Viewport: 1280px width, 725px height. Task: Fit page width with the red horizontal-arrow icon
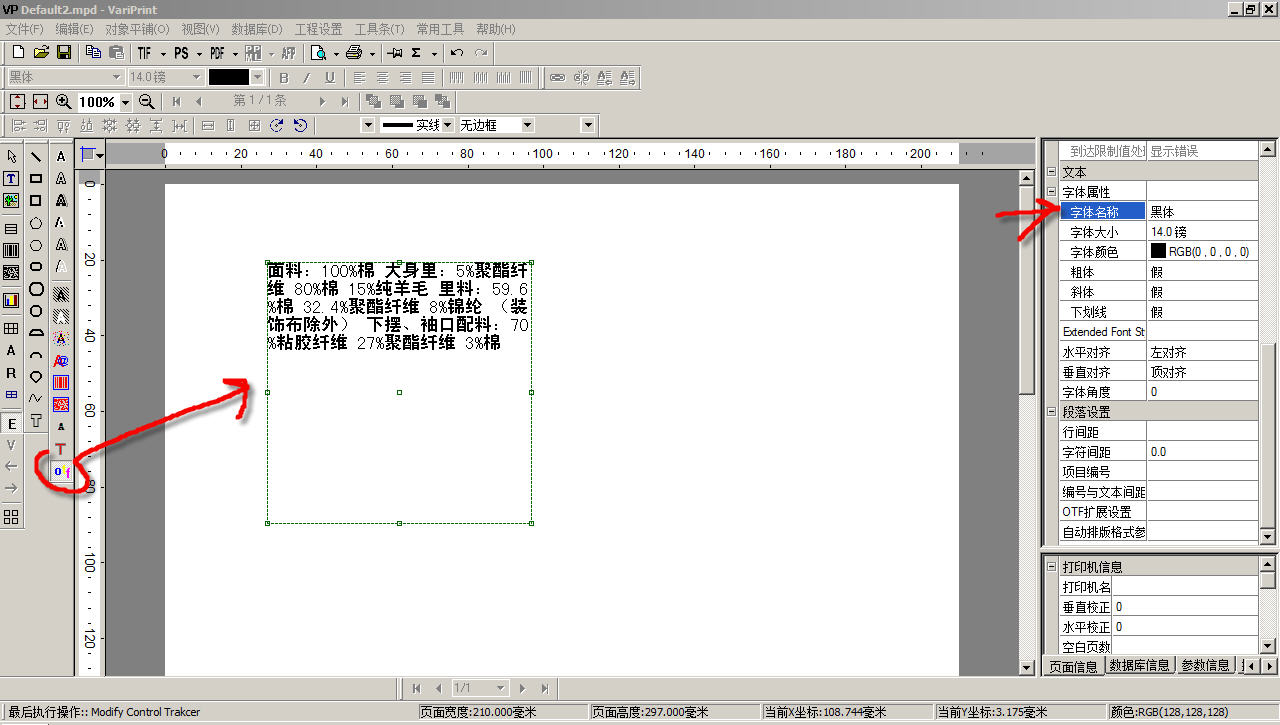tap(40, 101)
